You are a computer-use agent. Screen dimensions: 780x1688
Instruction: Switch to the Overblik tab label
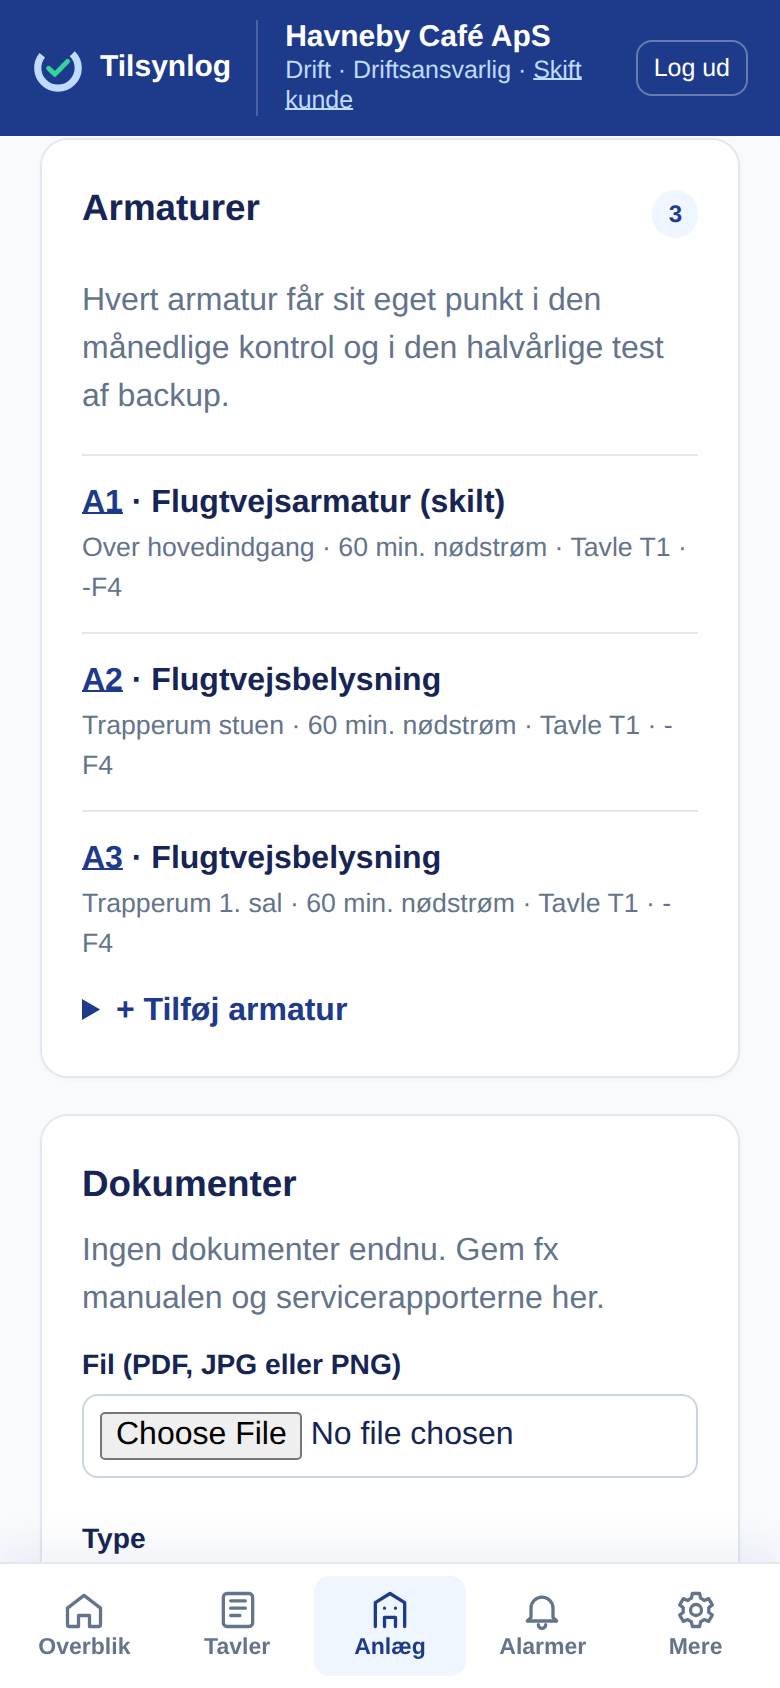coord(84,1646)
